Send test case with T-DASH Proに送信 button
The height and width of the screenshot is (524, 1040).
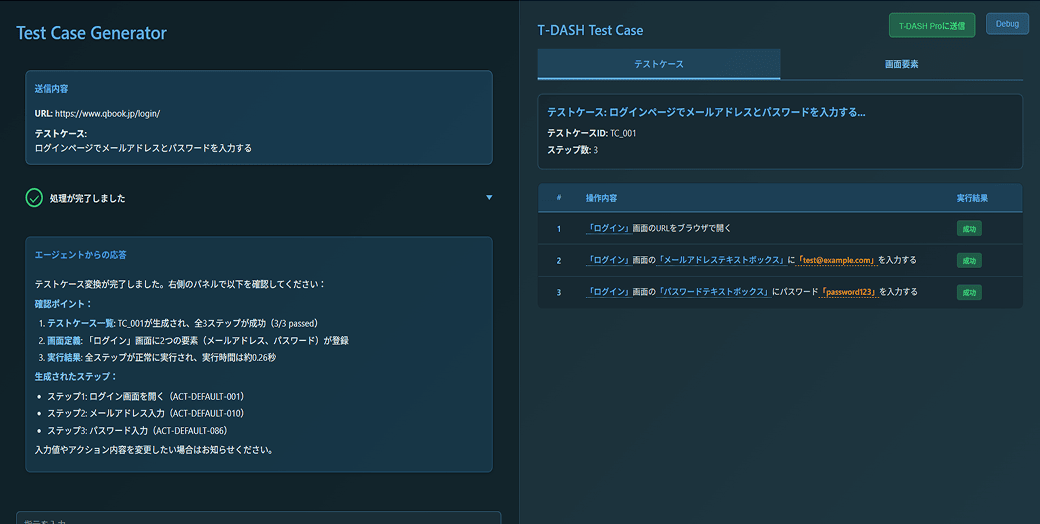[932, 25]
